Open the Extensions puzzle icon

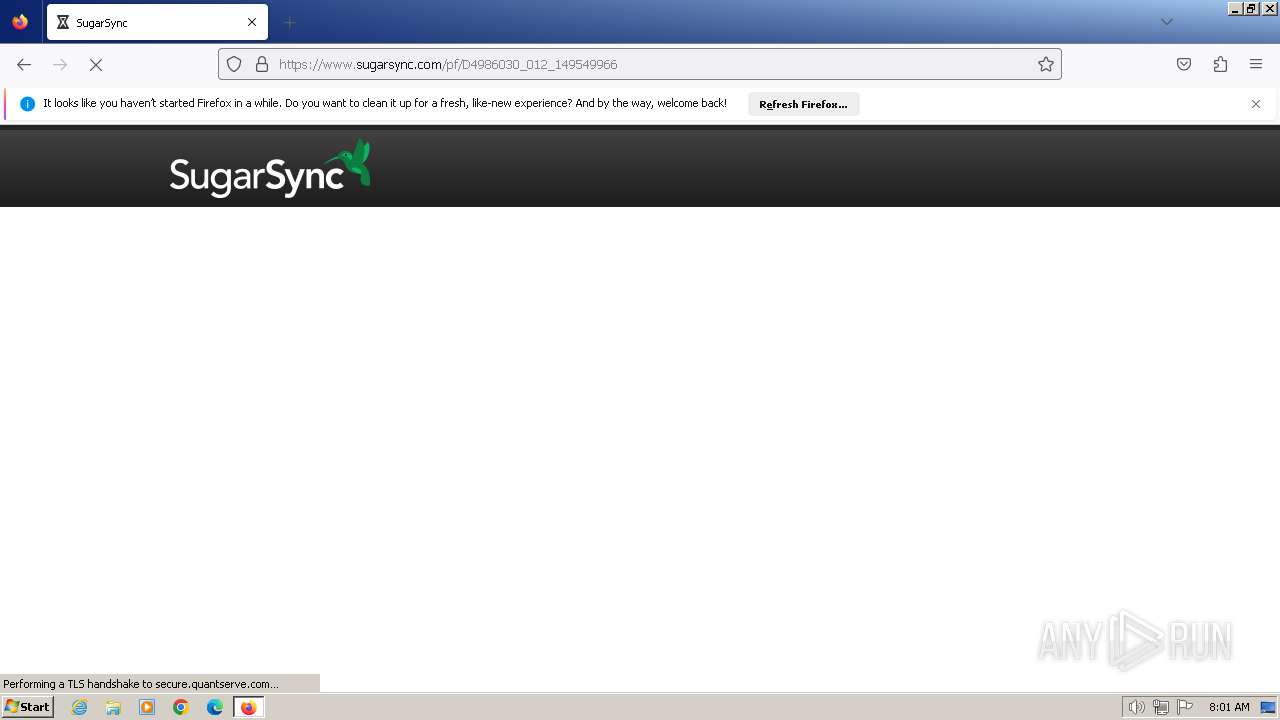[x=1220, y=64]
